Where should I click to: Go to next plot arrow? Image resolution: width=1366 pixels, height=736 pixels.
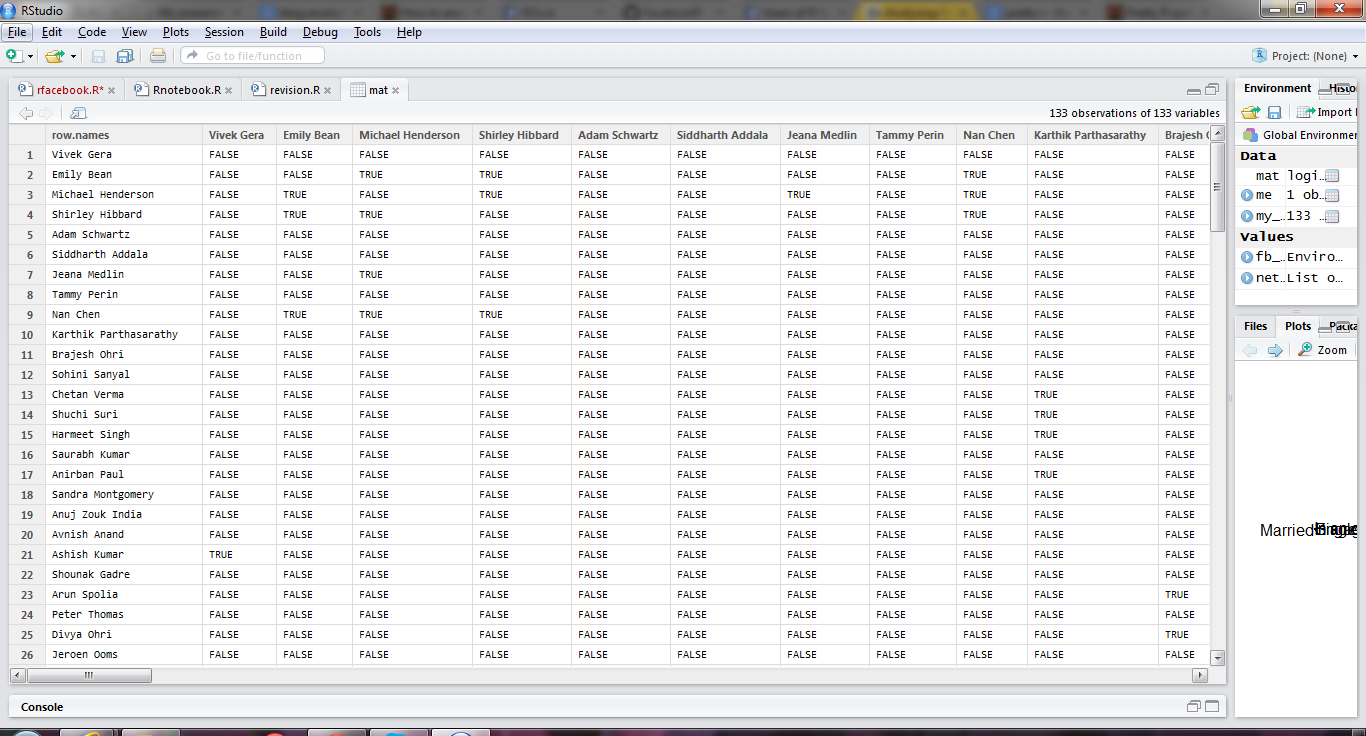(x=1275, y=350)
